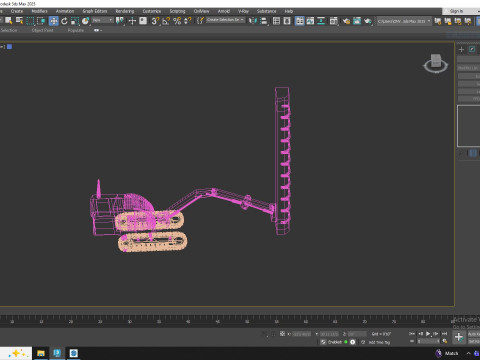
Task: Open the Scripting menu
Action: click(177, 11)
